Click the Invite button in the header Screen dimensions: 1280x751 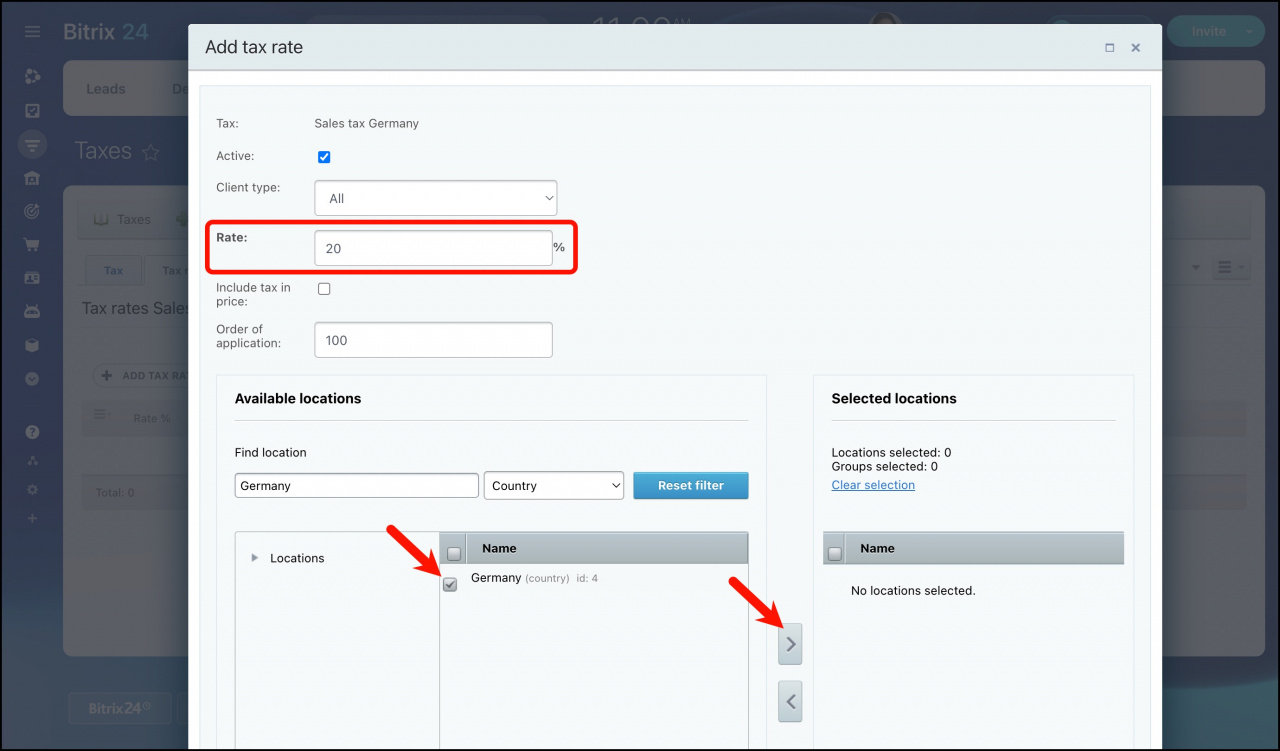(x=1208, y=32)
